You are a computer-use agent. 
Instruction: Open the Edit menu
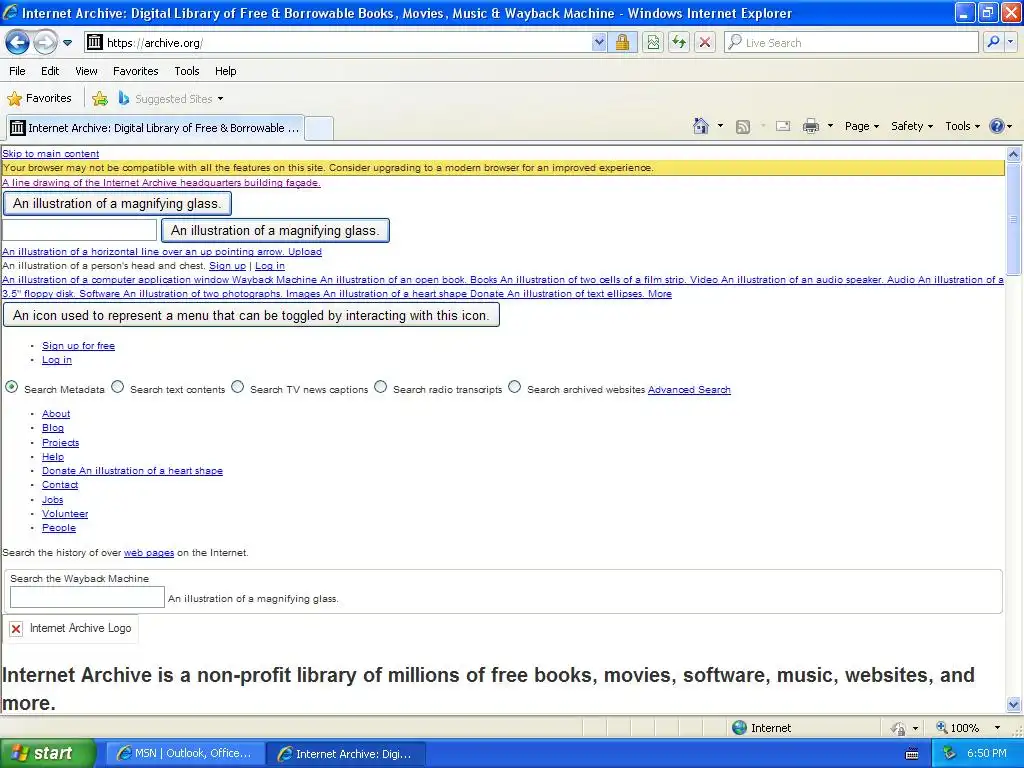point(50,71)
